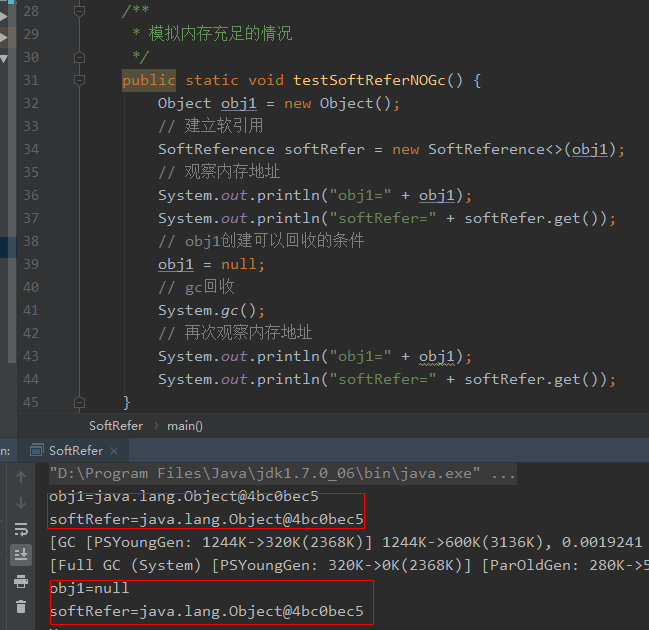Click SoftRefer in the breadcrumb bar
649x630 pixels.
coord(116,426)
